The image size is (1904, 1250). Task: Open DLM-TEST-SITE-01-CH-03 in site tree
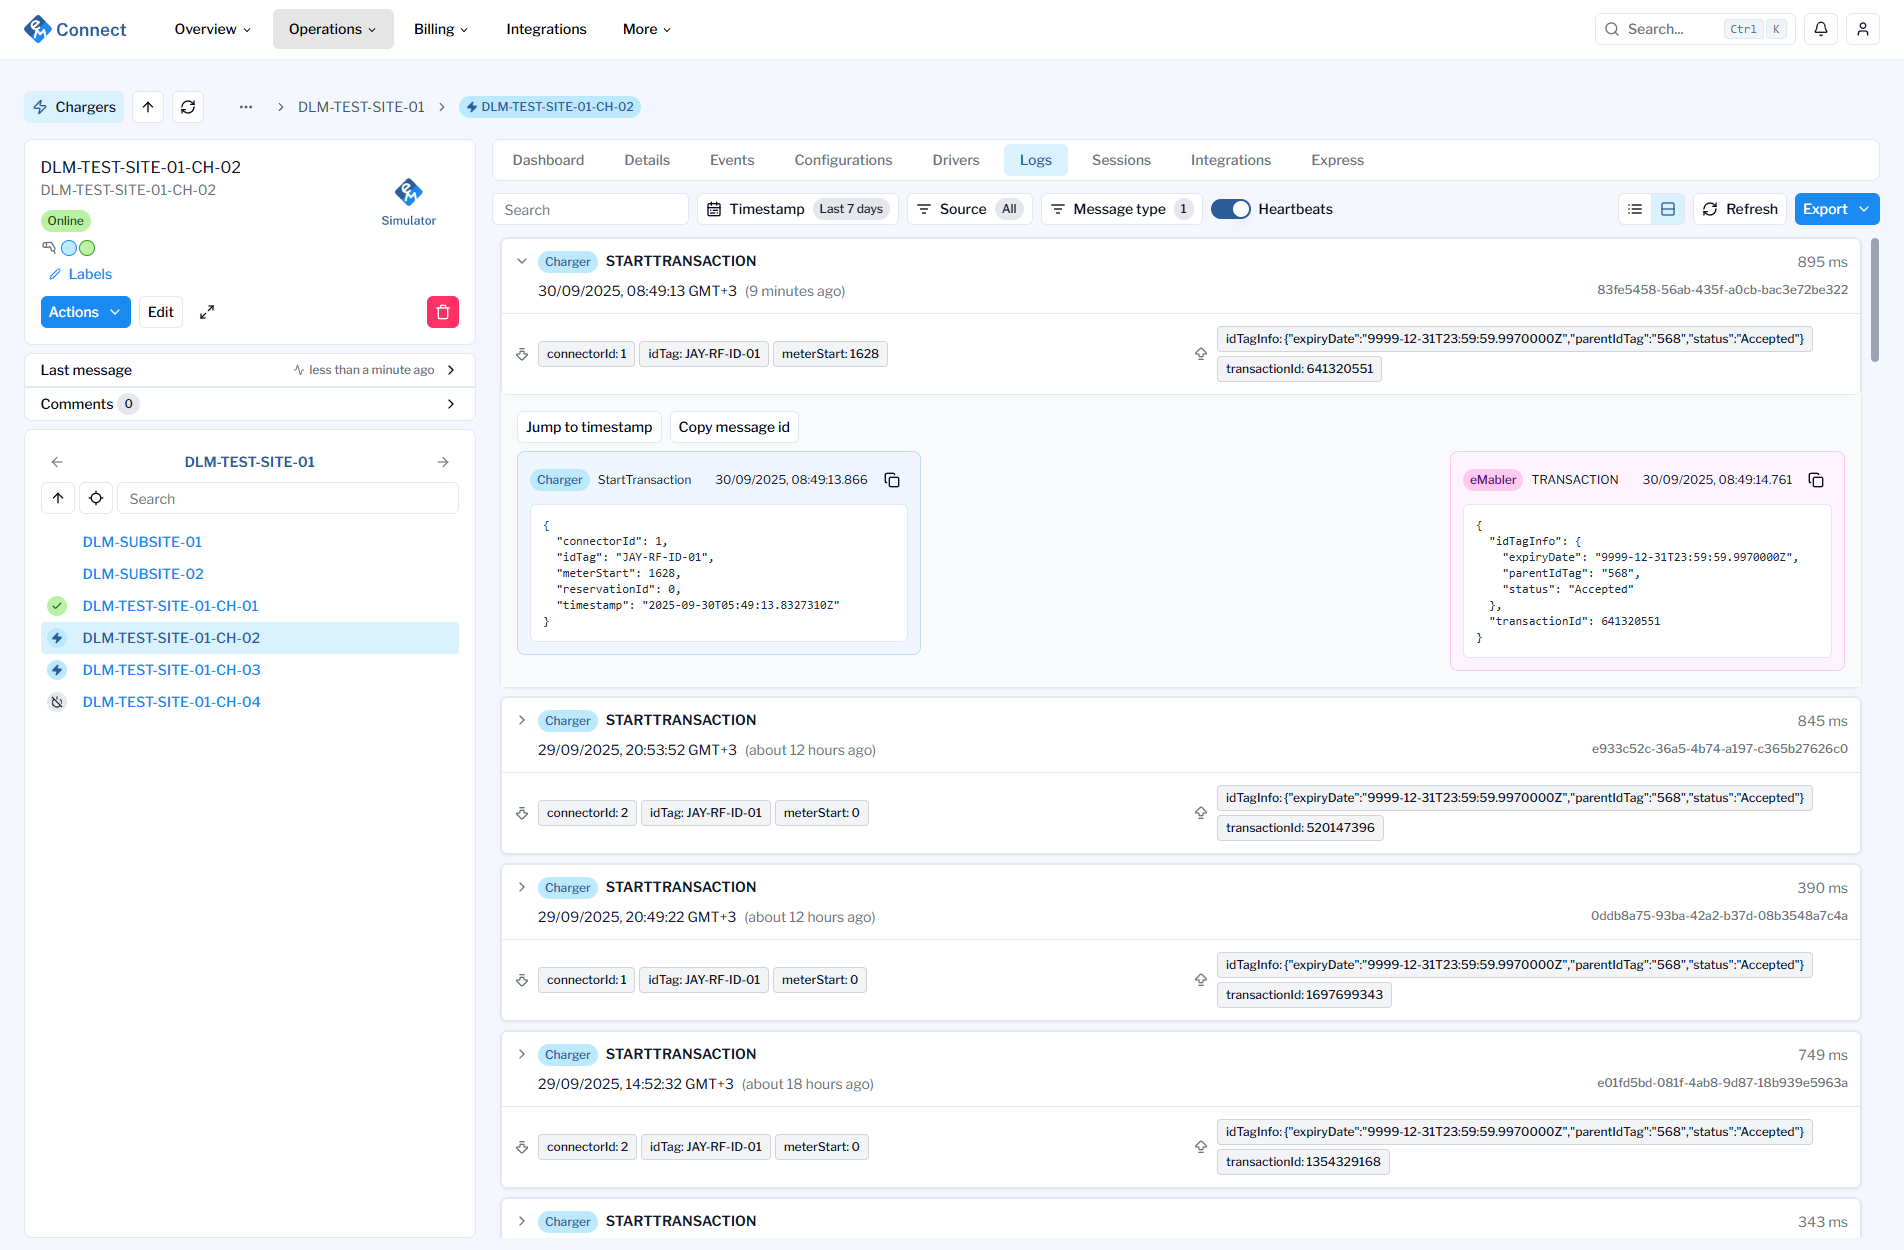click(x=171, y=670)
